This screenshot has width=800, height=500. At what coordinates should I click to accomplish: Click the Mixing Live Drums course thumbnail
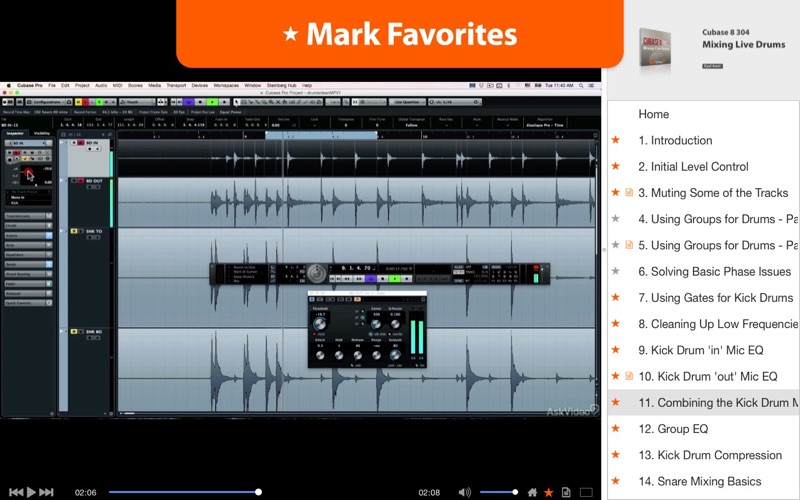(x=655, y=47)
